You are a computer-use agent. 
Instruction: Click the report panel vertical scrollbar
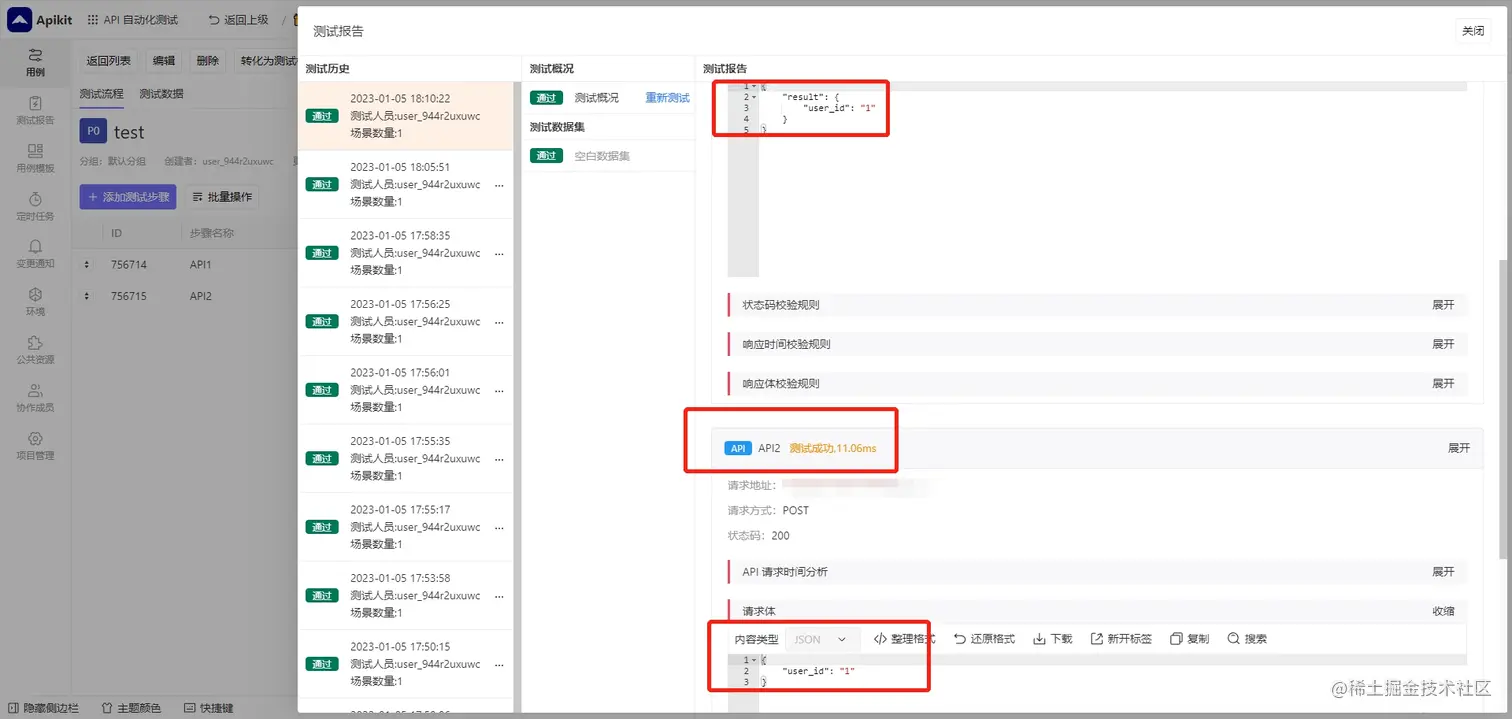click(x=1503, y=408)
